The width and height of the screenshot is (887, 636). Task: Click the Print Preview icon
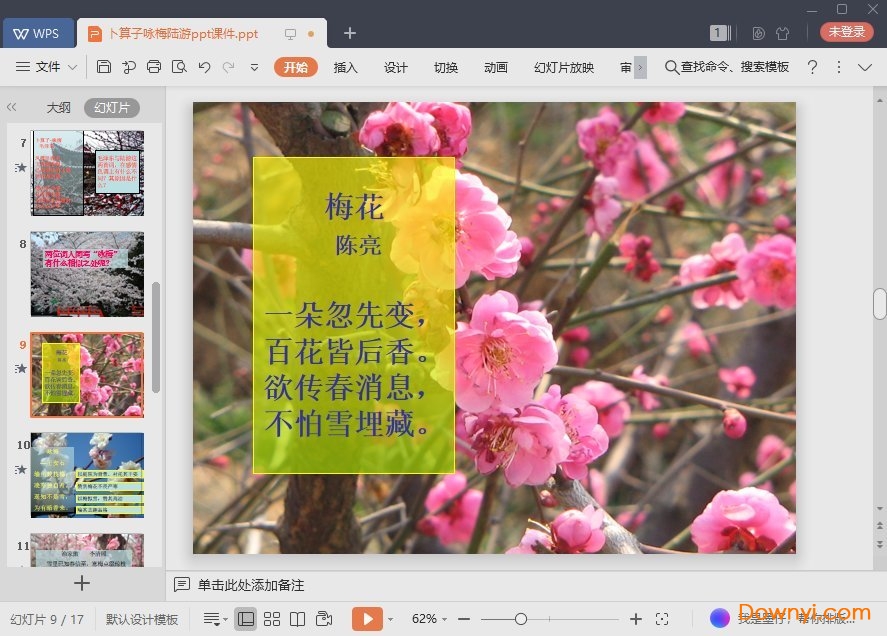click(179, 67)
